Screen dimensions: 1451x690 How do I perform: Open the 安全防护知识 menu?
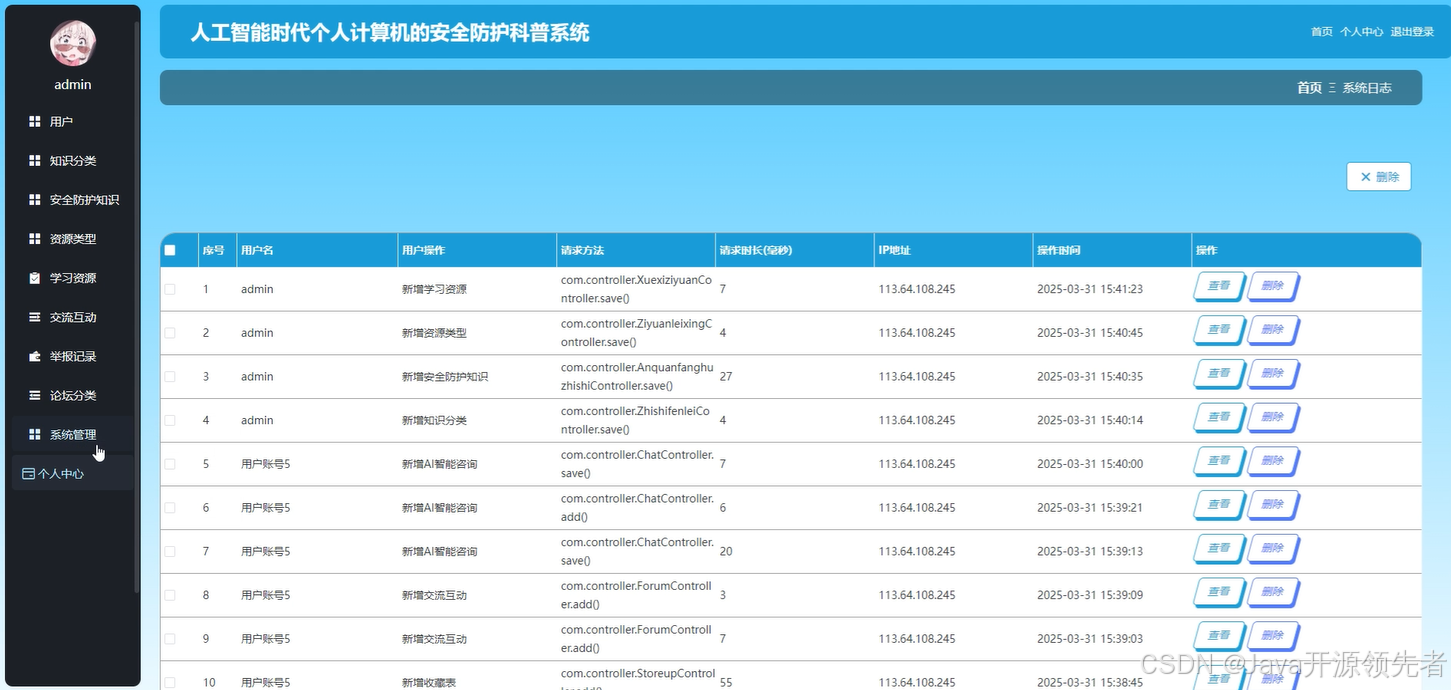[x=72, y=200]
